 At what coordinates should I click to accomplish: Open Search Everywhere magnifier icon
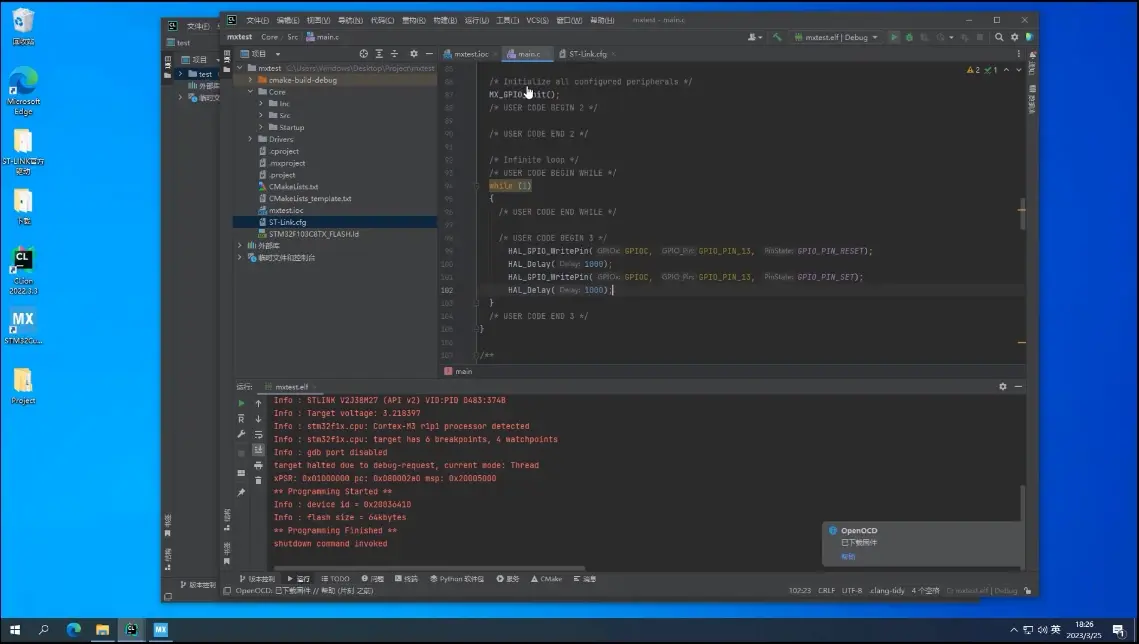pos(999,37)
